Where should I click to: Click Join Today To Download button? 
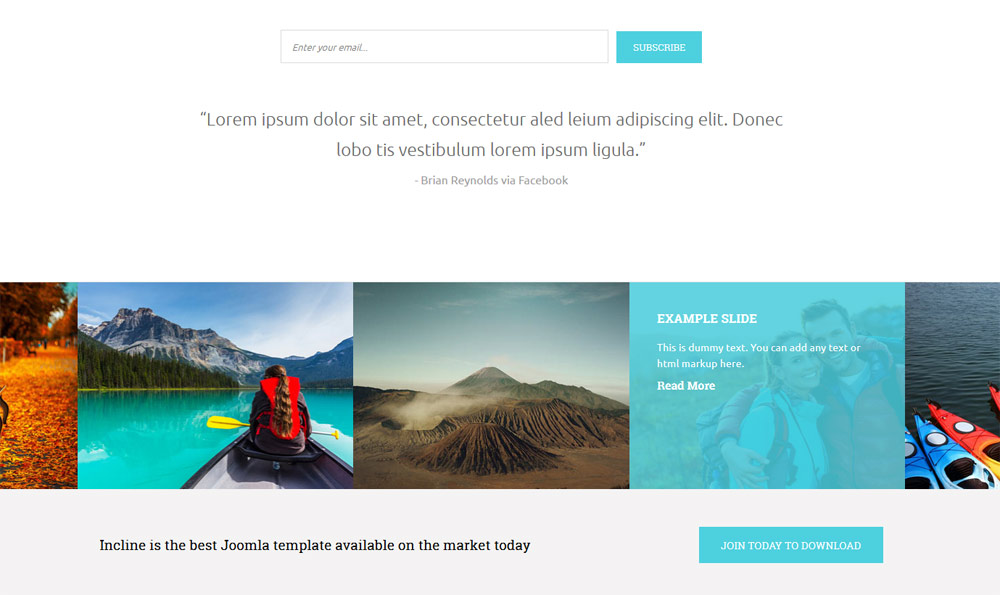[791, 545]
